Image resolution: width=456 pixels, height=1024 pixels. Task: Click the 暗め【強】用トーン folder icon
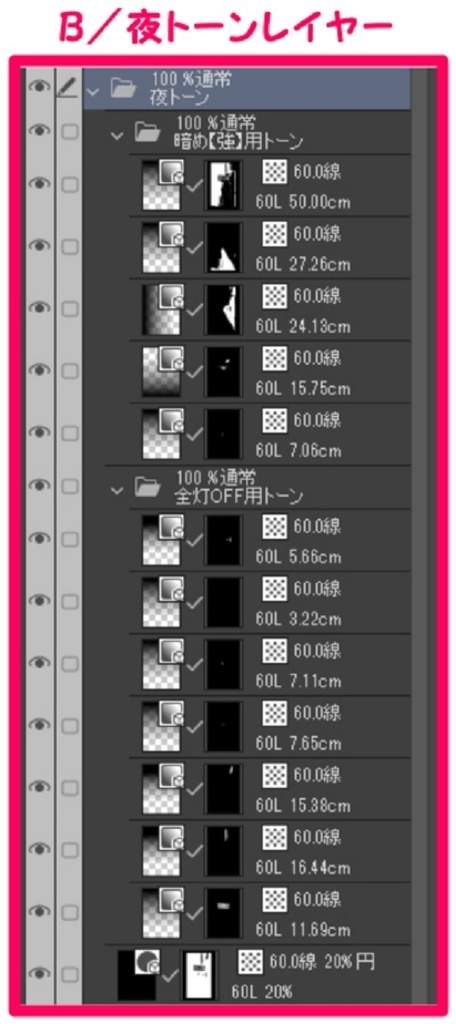coord(147,133)
